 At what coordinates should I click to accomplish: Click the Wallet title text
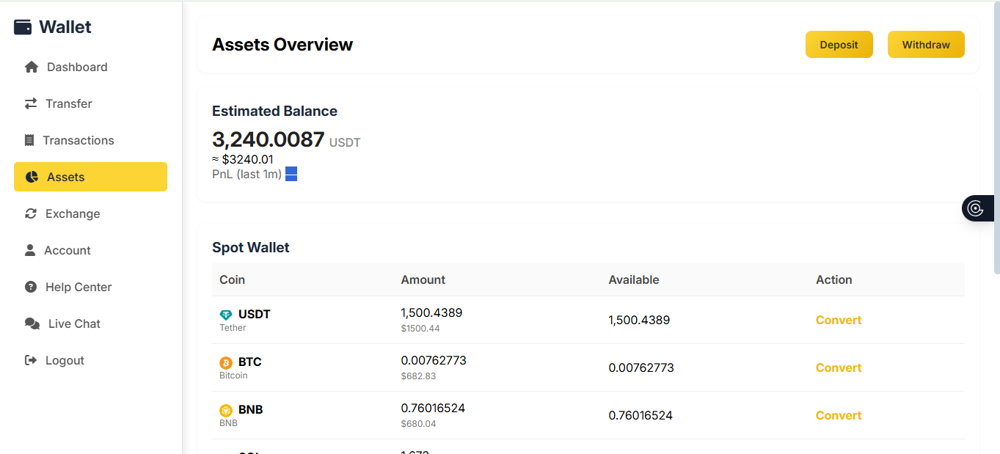pos(65,27)
